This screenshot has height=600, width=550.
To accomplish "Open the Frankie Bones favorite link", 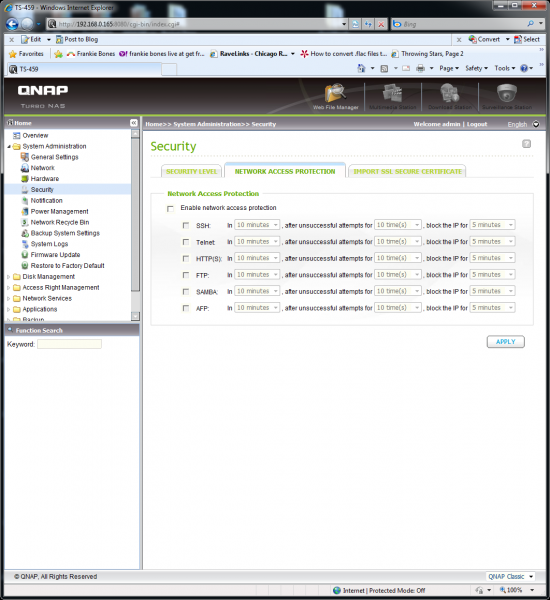I will (91, 54).
